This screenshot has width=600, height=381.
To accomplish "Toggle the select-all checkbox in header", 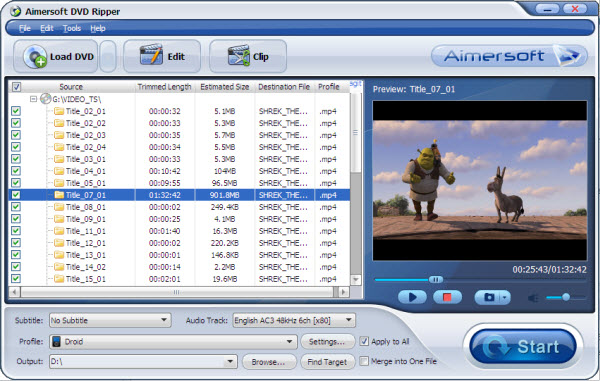I will point(16,87).
